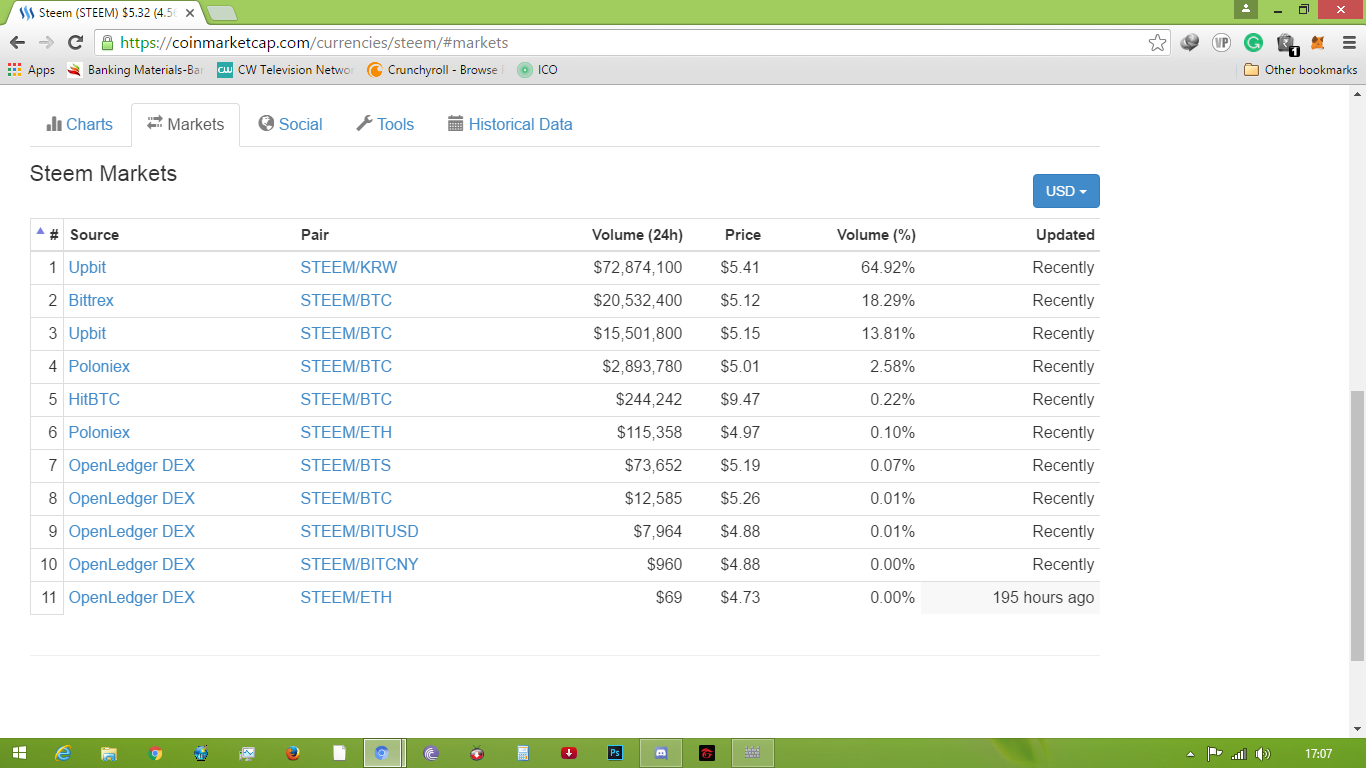Launch Internet Explorer from the taskbar

(63, 753)
